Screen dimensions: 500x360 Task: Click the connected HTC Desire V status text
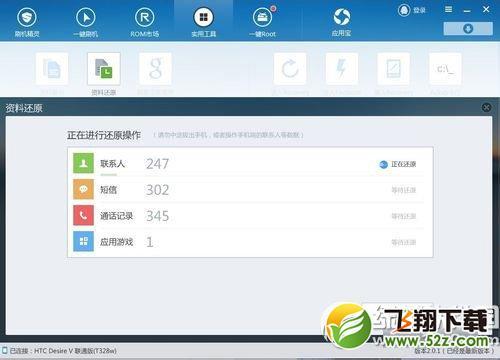[x=63, y=351]
